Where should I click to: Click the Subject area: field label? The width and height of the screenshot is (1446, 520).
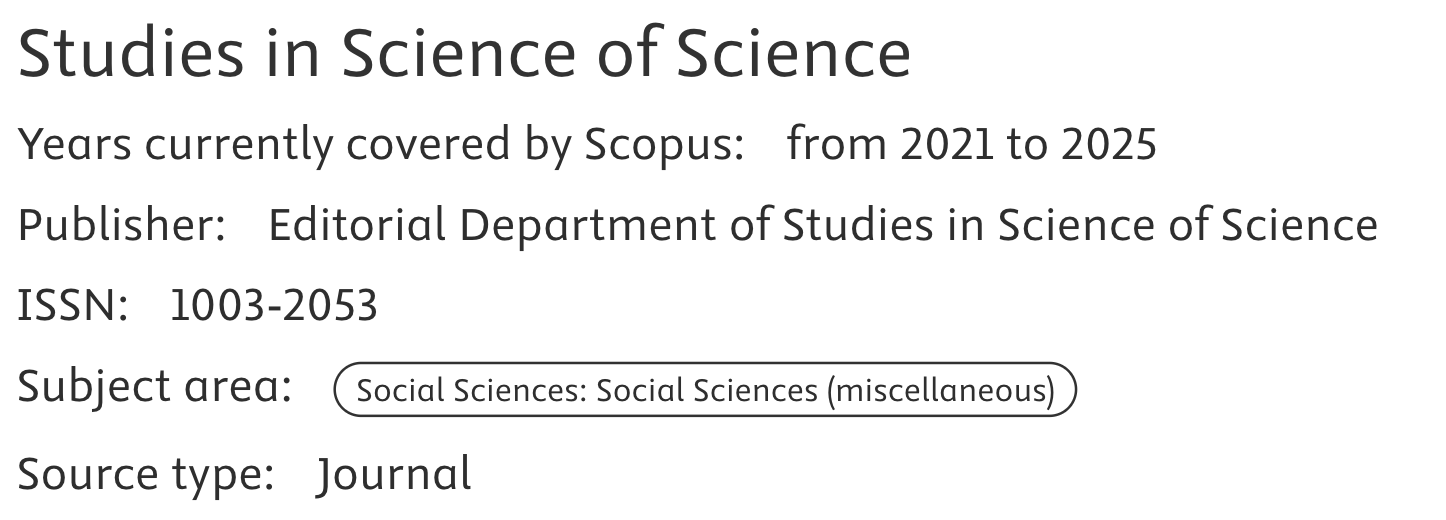pyautogui.click(x=155, y=387)
